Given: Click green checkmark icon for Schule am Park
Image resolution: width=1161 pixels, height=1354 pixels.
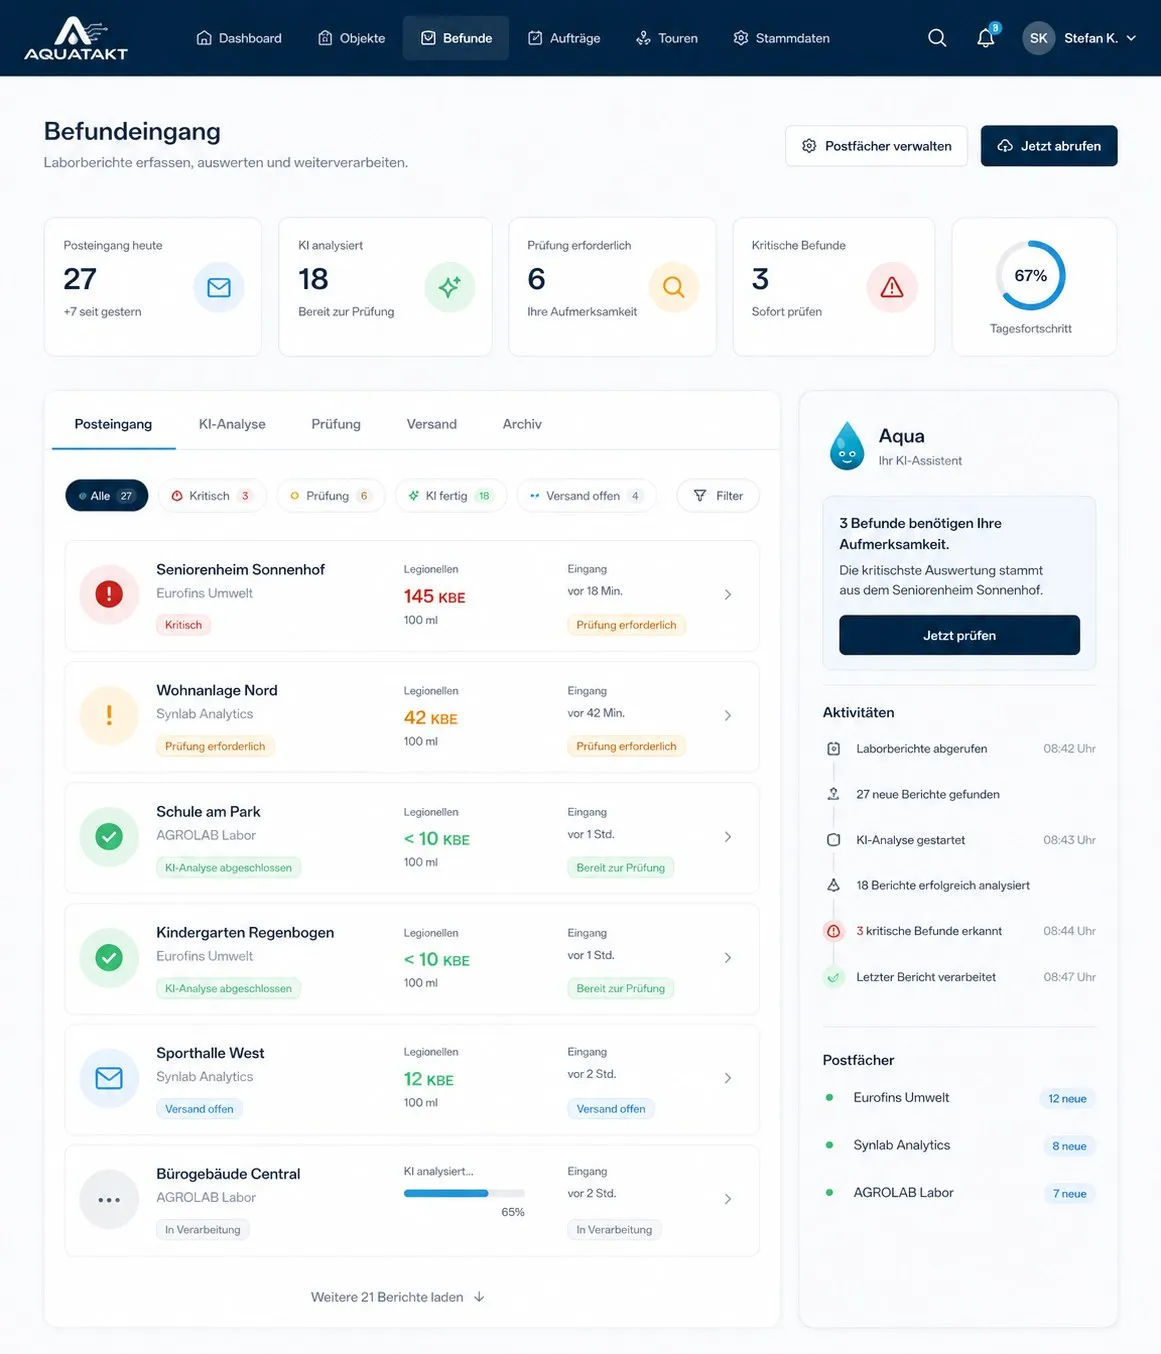Looking at the screenshot, I should point(109,836).
